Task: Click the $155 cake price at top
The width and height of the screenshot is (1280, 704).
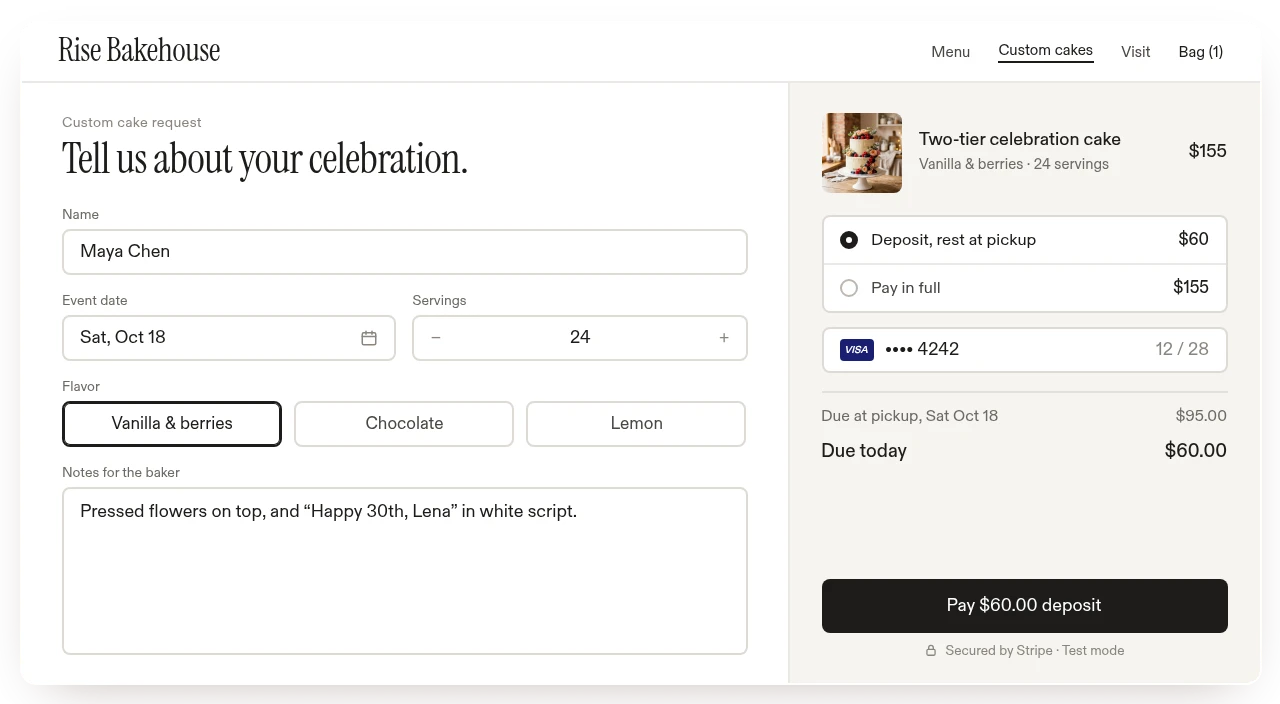Action: [x=1207, y=152]
